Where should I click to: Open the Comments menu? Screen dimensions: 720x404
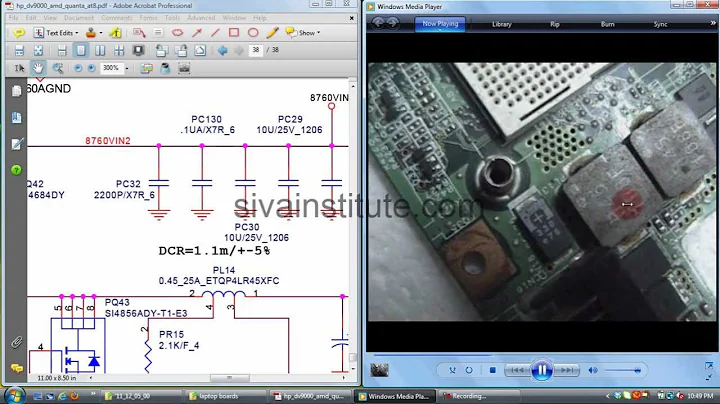(x=117, y=18)
